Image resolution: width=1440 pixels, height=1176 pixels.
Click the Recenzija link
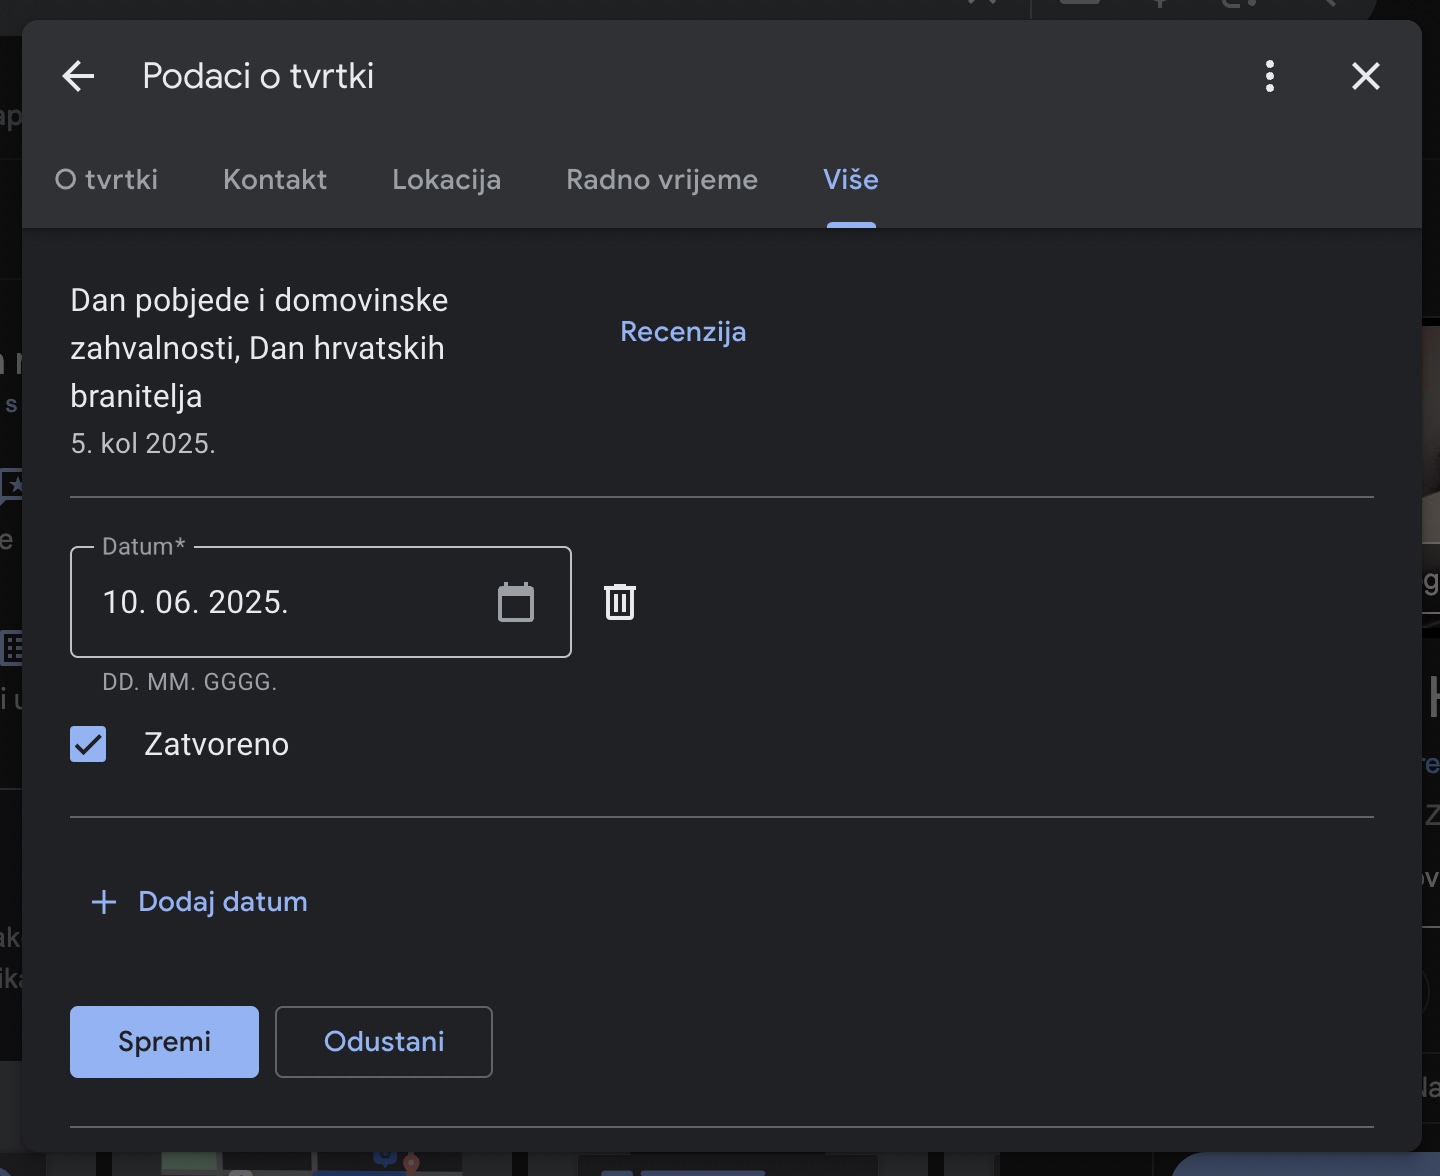click(683, 332)
